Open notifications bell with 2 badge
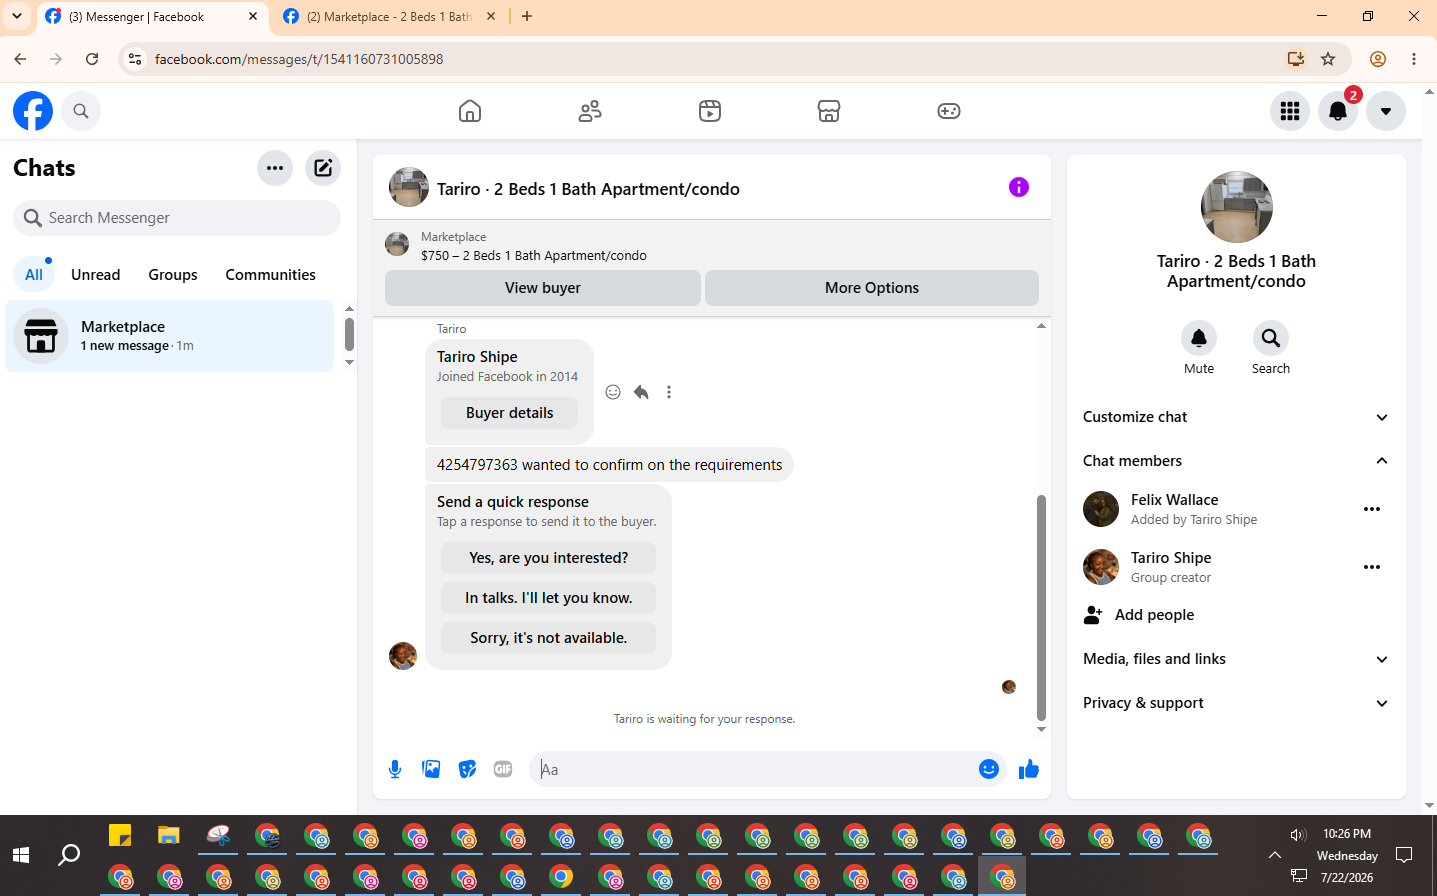 coord(1338,111)
